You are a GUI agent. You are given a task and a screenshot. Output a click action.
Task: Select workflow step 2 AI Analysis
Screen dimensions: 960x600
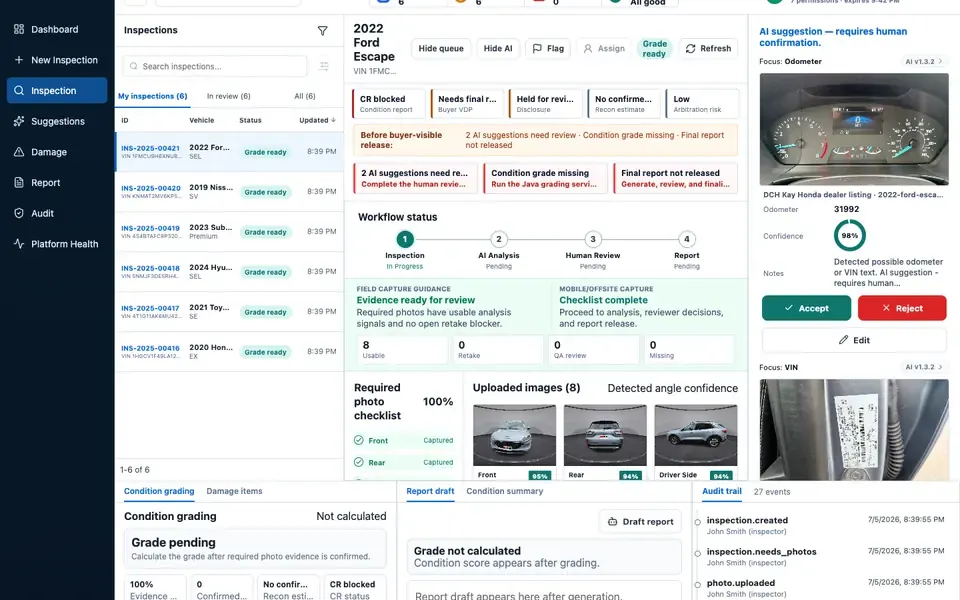pyautogui.click(x=499, y=239)
